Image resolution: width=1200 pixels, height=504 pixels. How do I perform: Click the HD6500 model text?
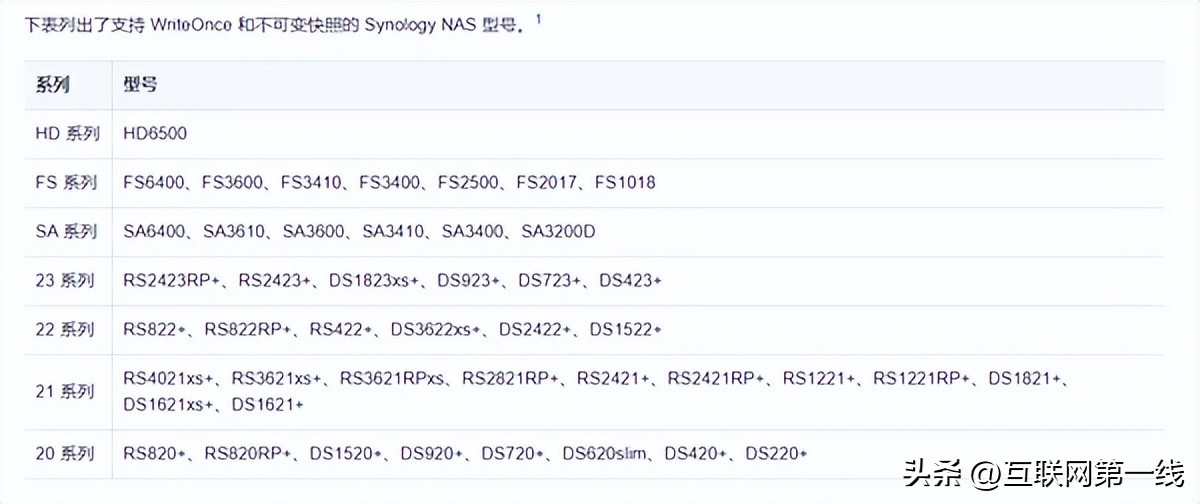point(155,133)
